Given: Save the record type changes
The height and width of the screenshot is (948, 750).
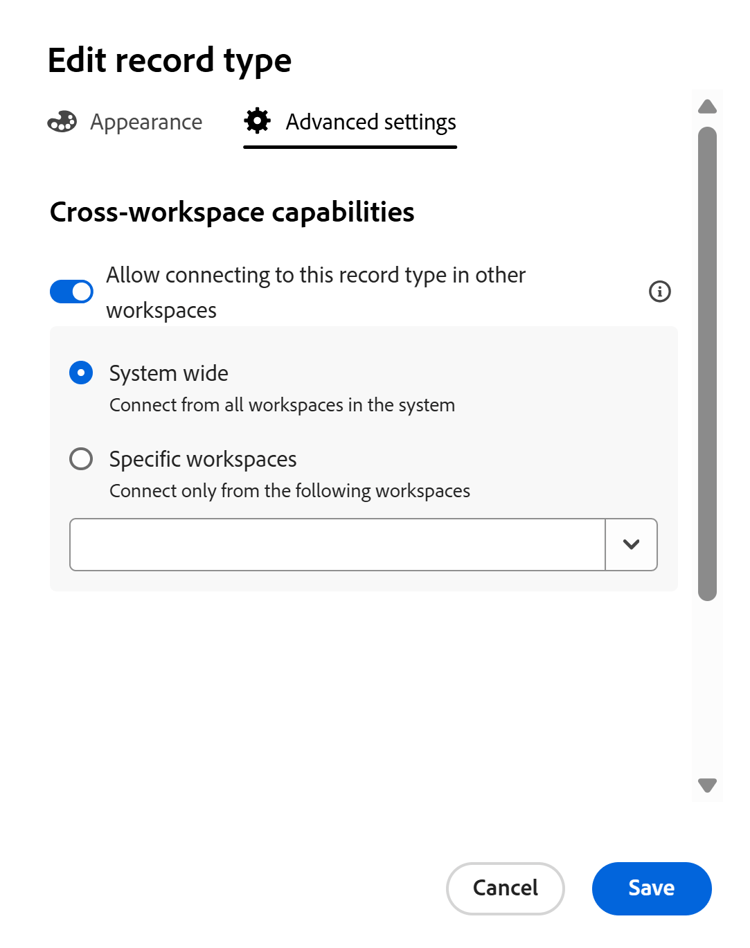Looking at the screenshot, I should coord(651,888).
